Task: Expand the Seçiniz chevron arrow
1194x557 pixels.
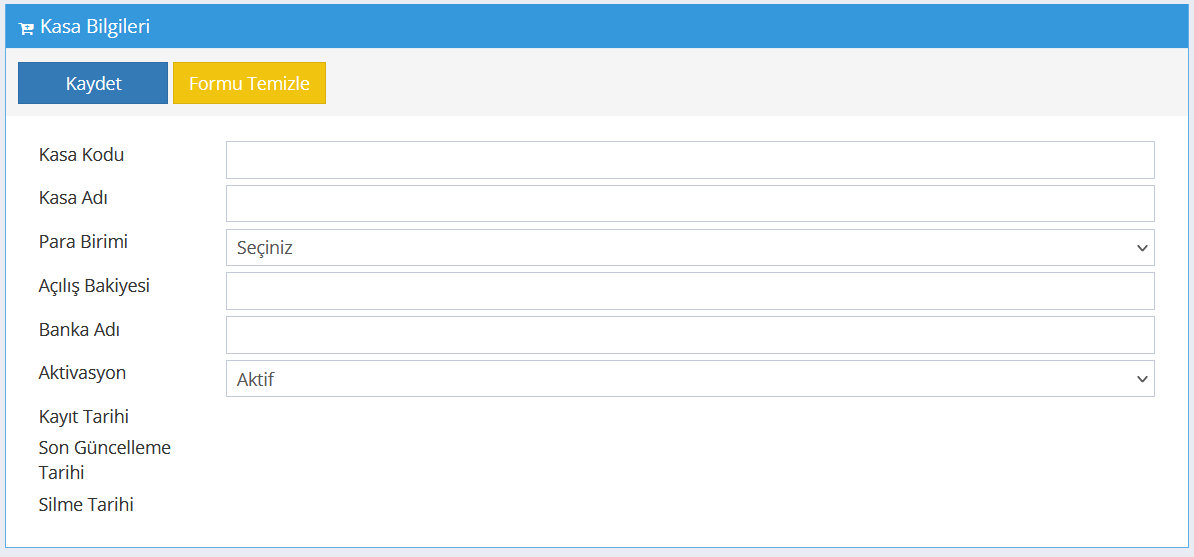Action: pos(1141,248)
